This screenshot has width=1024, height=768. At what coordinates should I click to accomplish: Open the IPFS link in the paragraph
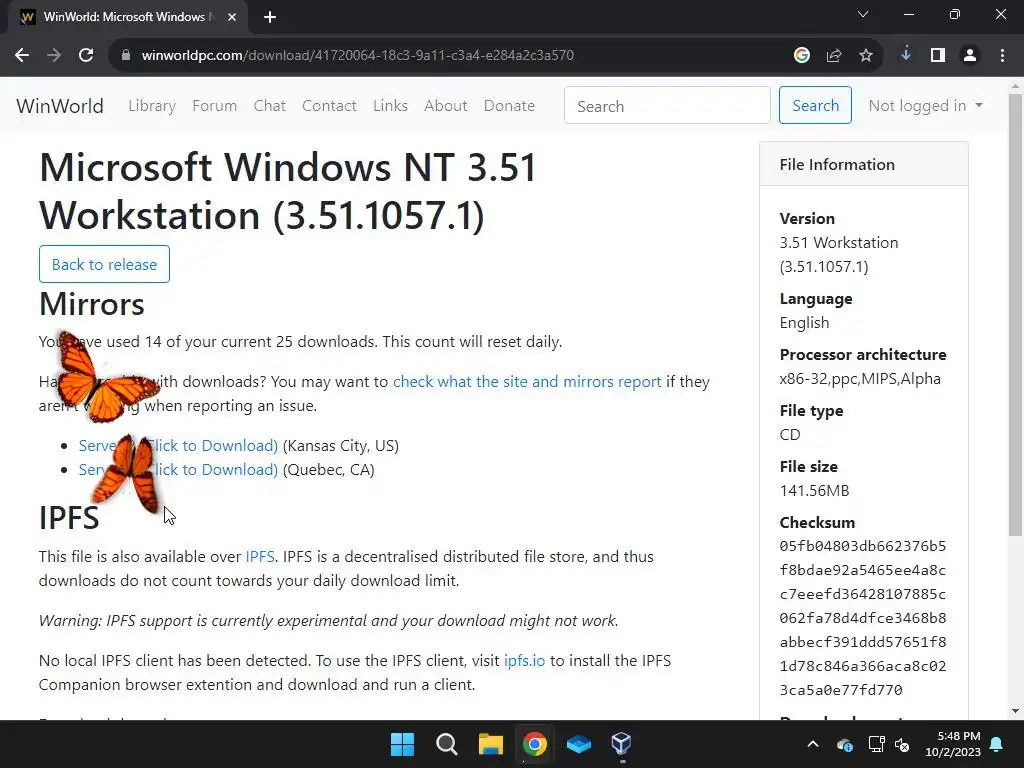(260, 556)
